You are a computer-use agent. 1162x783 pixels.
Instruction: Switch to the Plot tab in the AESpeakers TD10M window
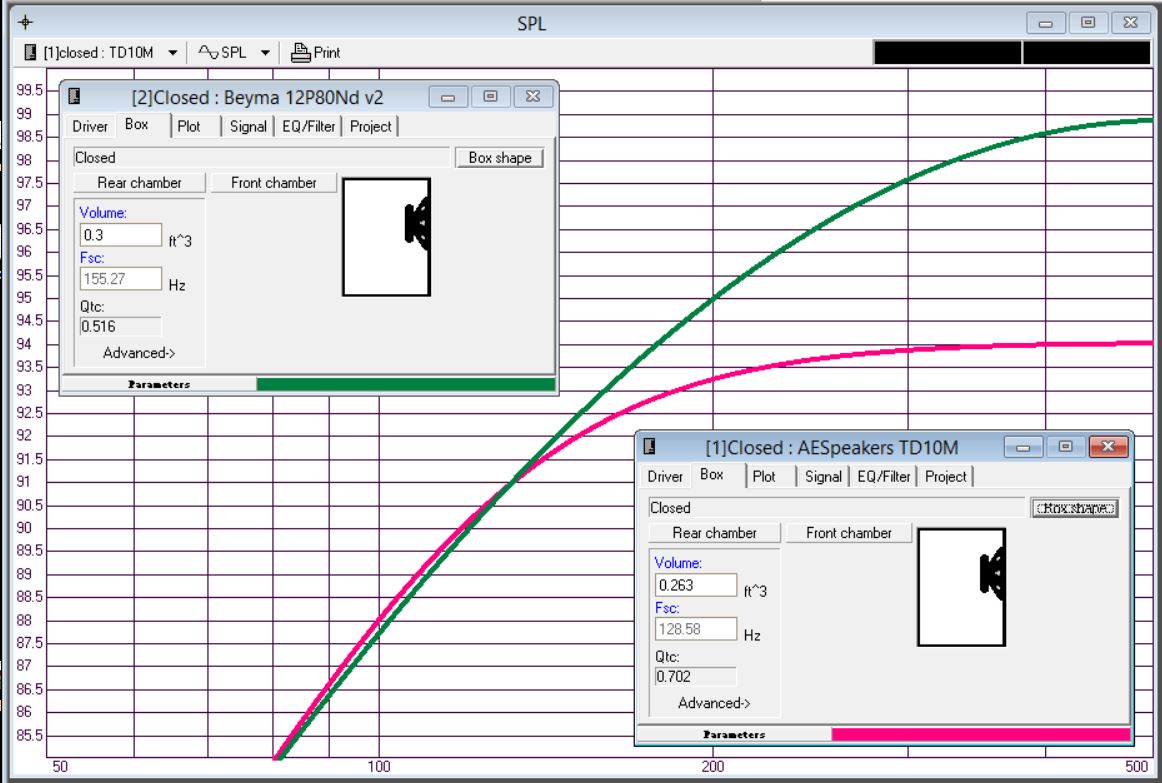click(764, 476)
